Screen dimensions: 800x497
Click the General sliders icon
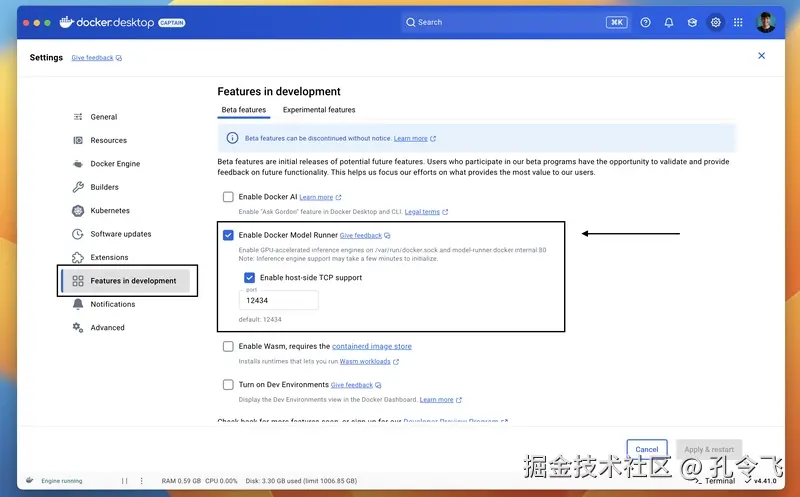point(78,117)
